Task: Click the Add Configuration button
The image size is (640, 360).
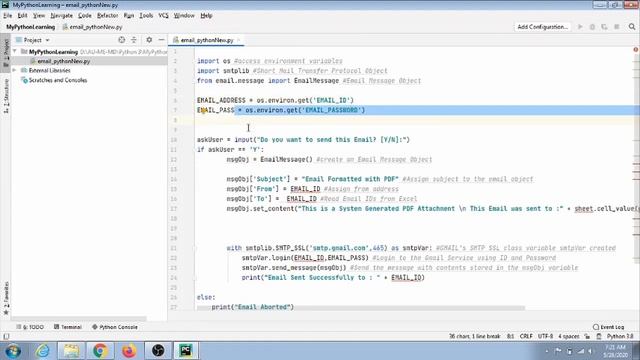Action: click(x=542, y=27)
